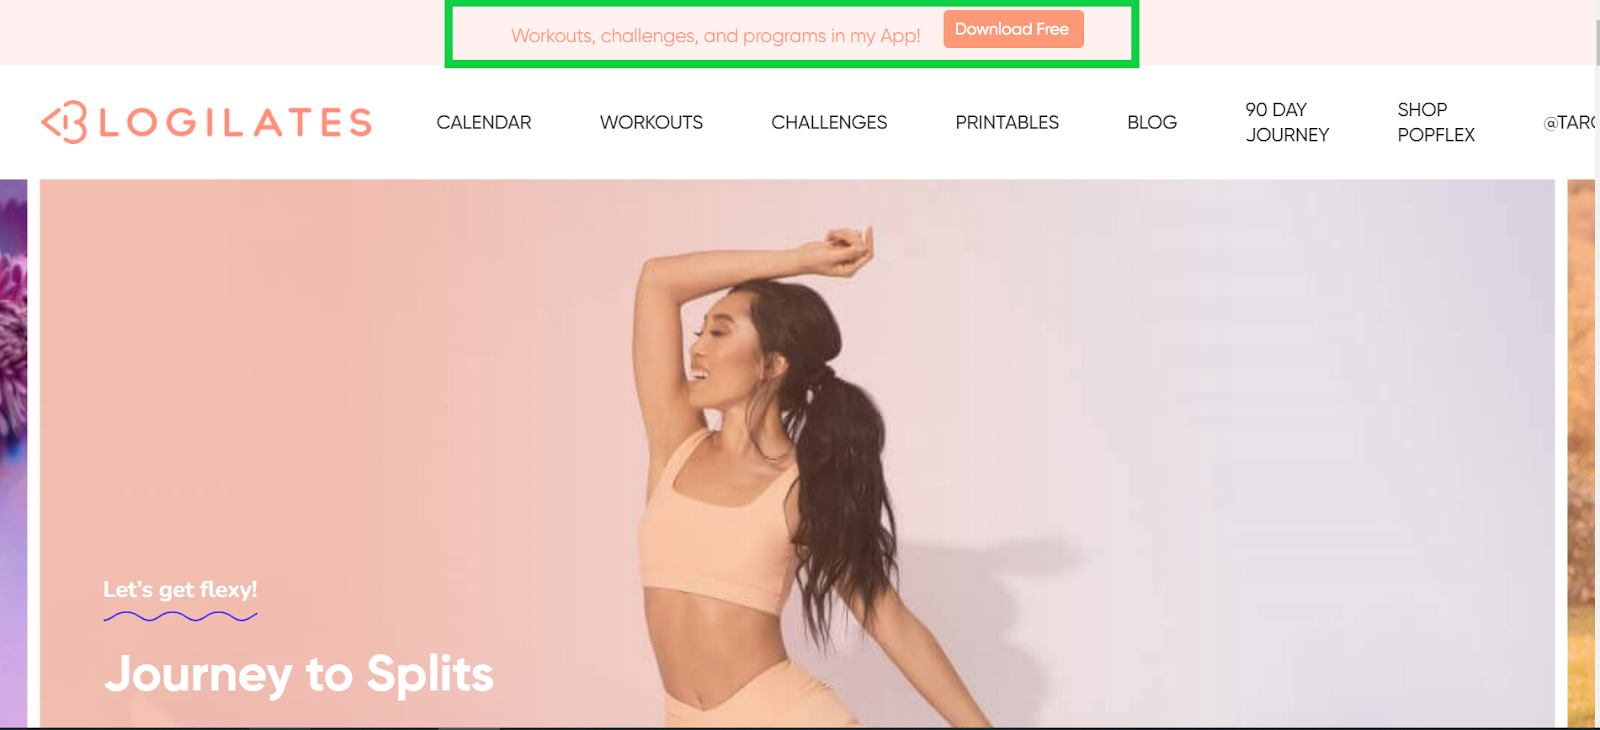This screenshot has width=1600, height=730.
Task: Select the PRINTABLES navigation link
Action: [1007, 122]
